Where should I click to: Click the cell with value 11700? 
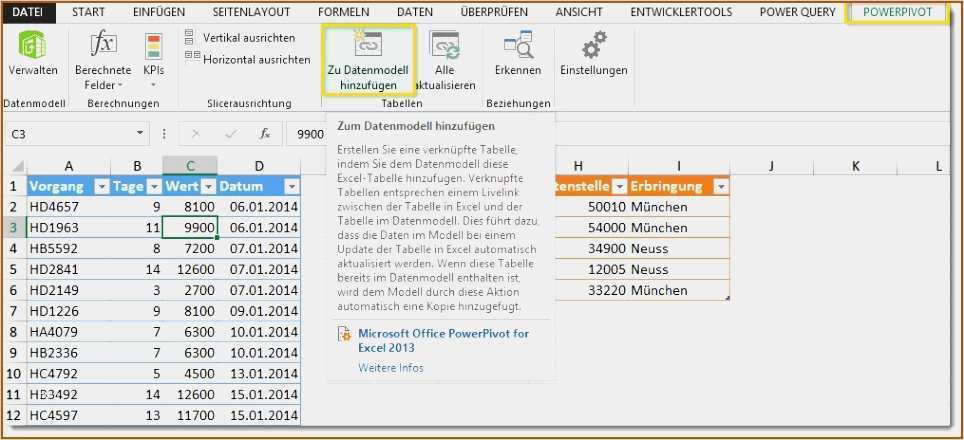[190, 415]
